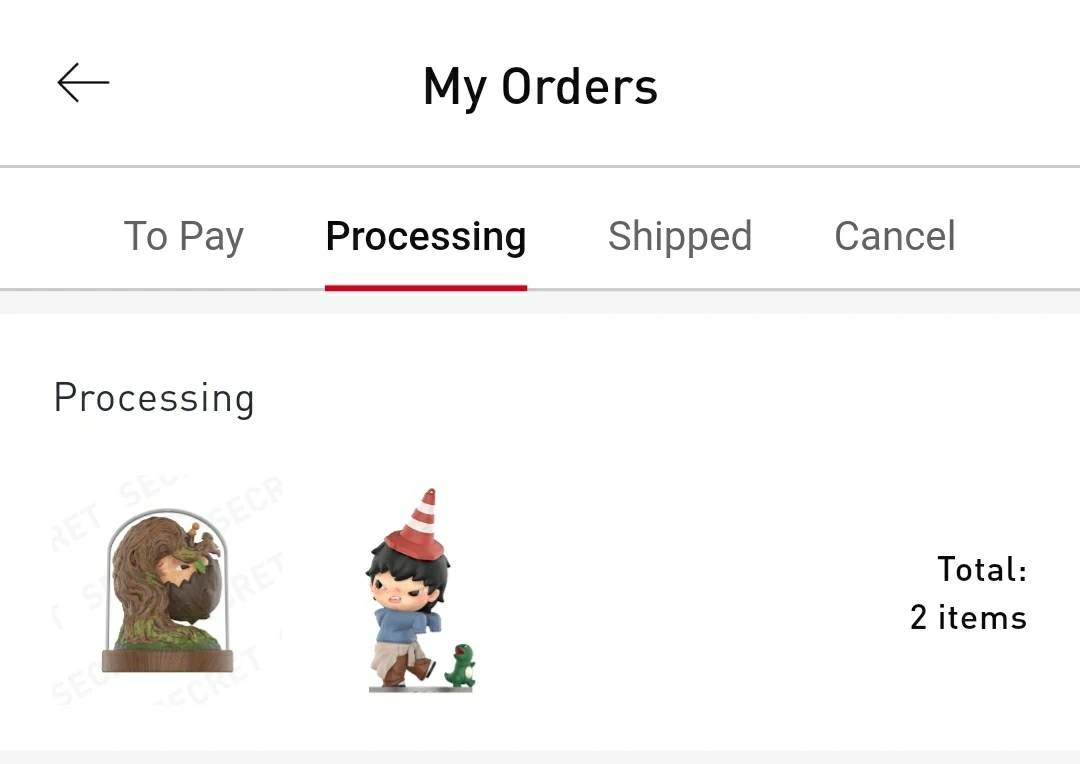Click empty order card area beside thumbnails
The width and height of the screenshot is (1080, 764).
coord(700,590)
